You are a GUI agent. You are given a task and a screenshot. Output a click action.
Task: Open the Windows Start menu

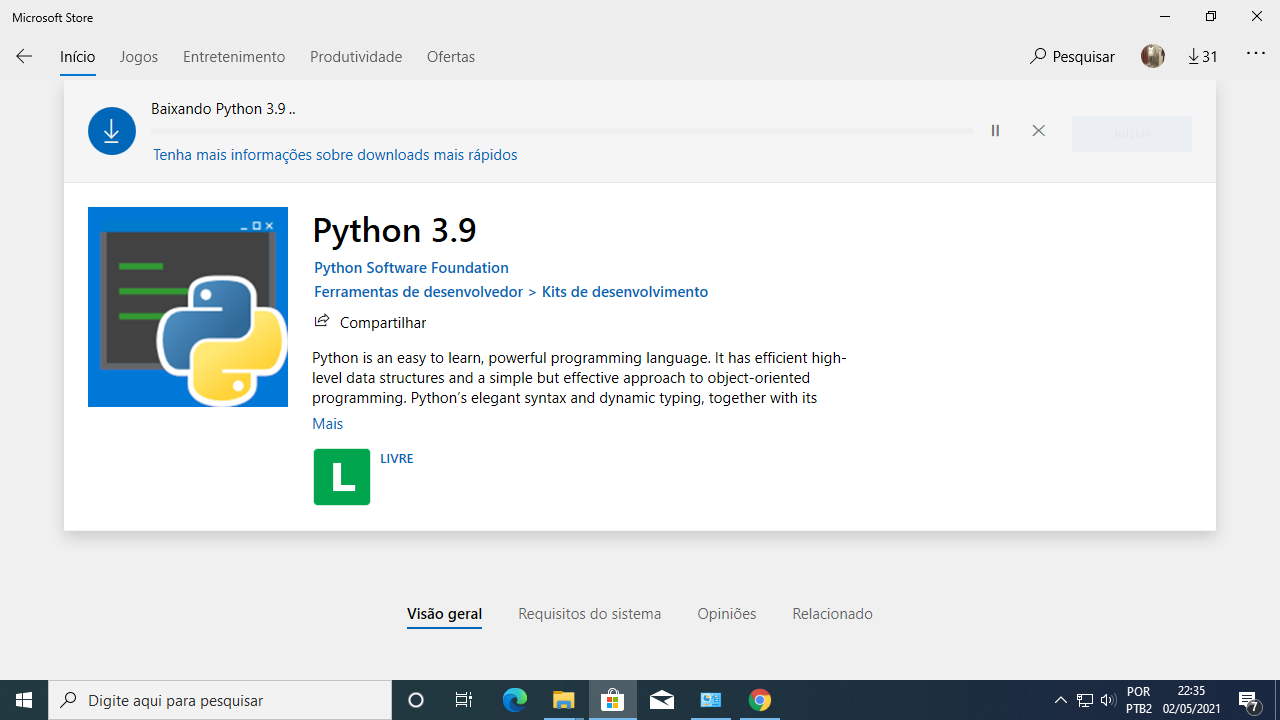click(x=24, y=700)
